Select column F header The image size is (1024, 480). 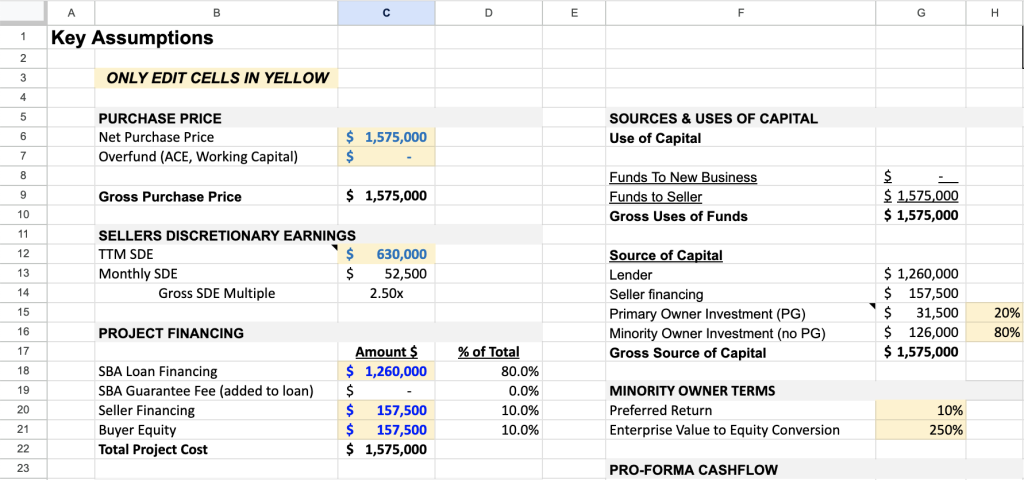pos(741,12)
